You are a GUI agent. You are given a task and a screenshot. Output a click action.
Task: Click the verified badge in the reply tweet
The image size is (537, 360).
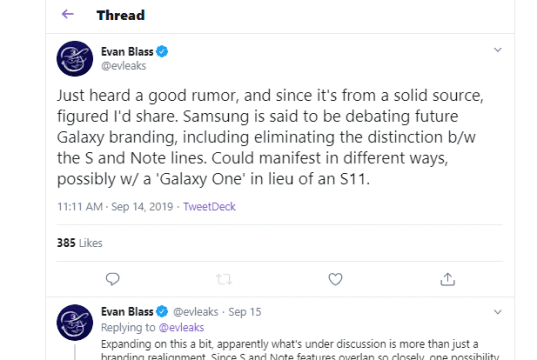[x=162, y=312]
